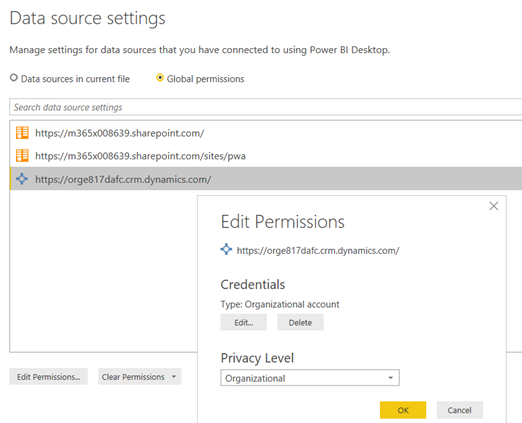
Task: Confirm changes with the OK button
Action: tap(403, 410)
